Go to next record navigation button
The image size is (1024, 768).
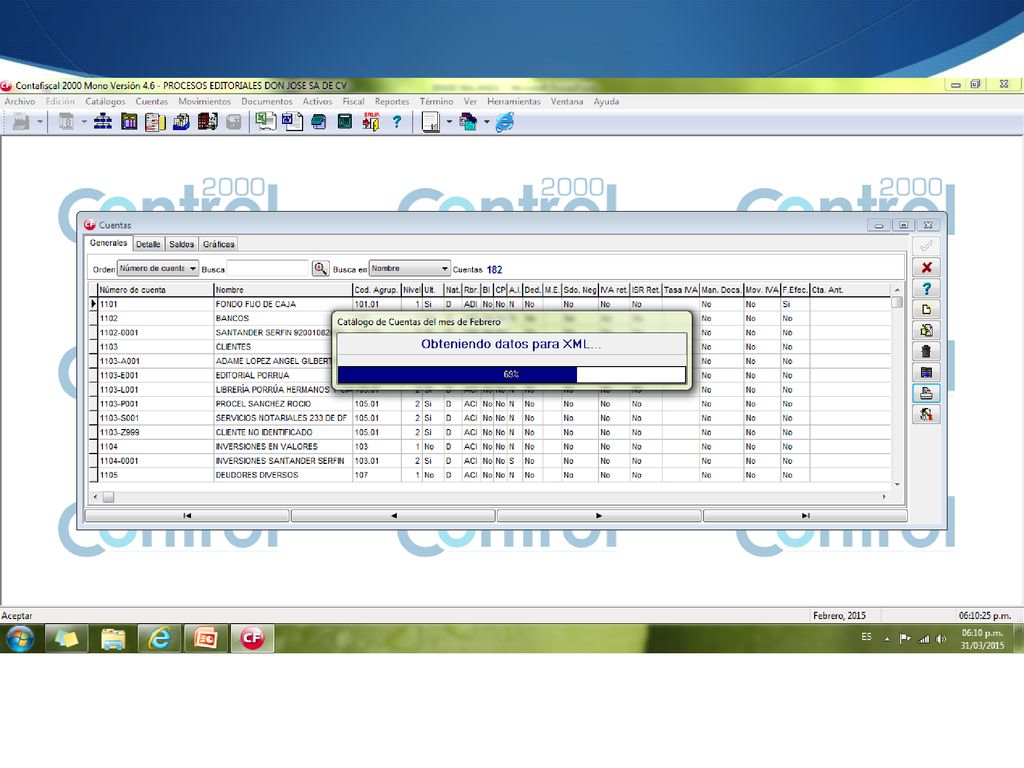coord(600,515)
